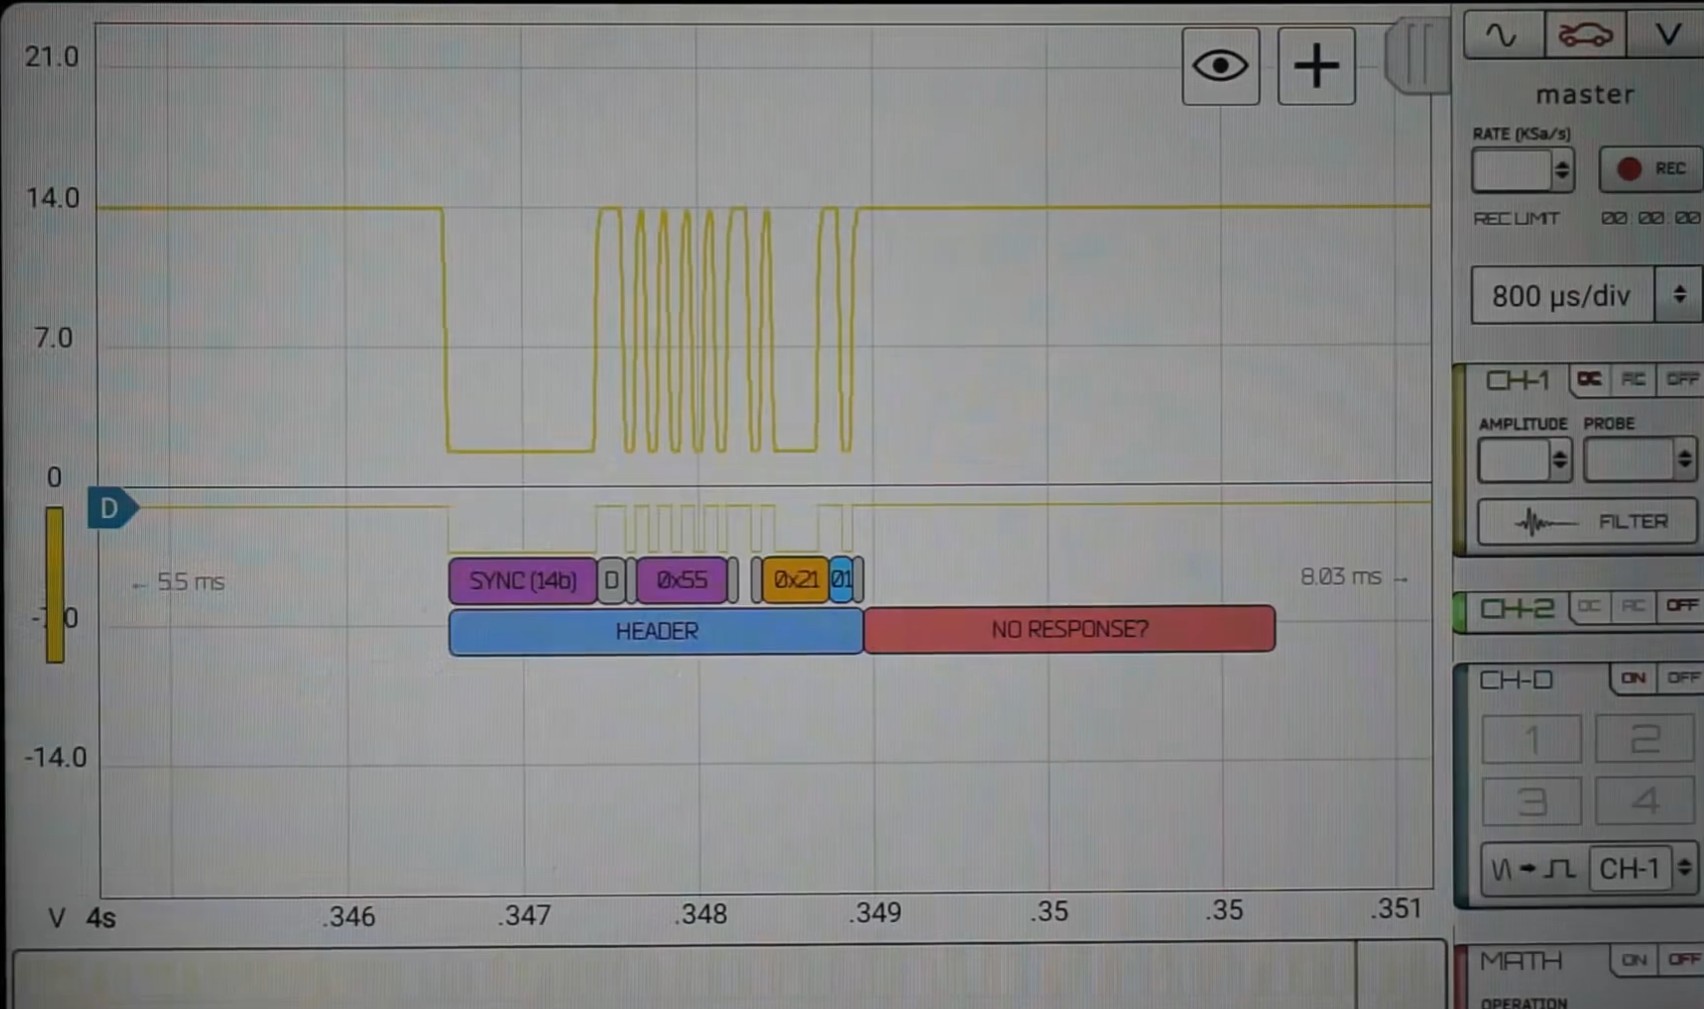This screenshot has width=1704, height=1009.
Task: Open the 800 µs/div timebase dropdown
Action: click(x=1585, y=295)
